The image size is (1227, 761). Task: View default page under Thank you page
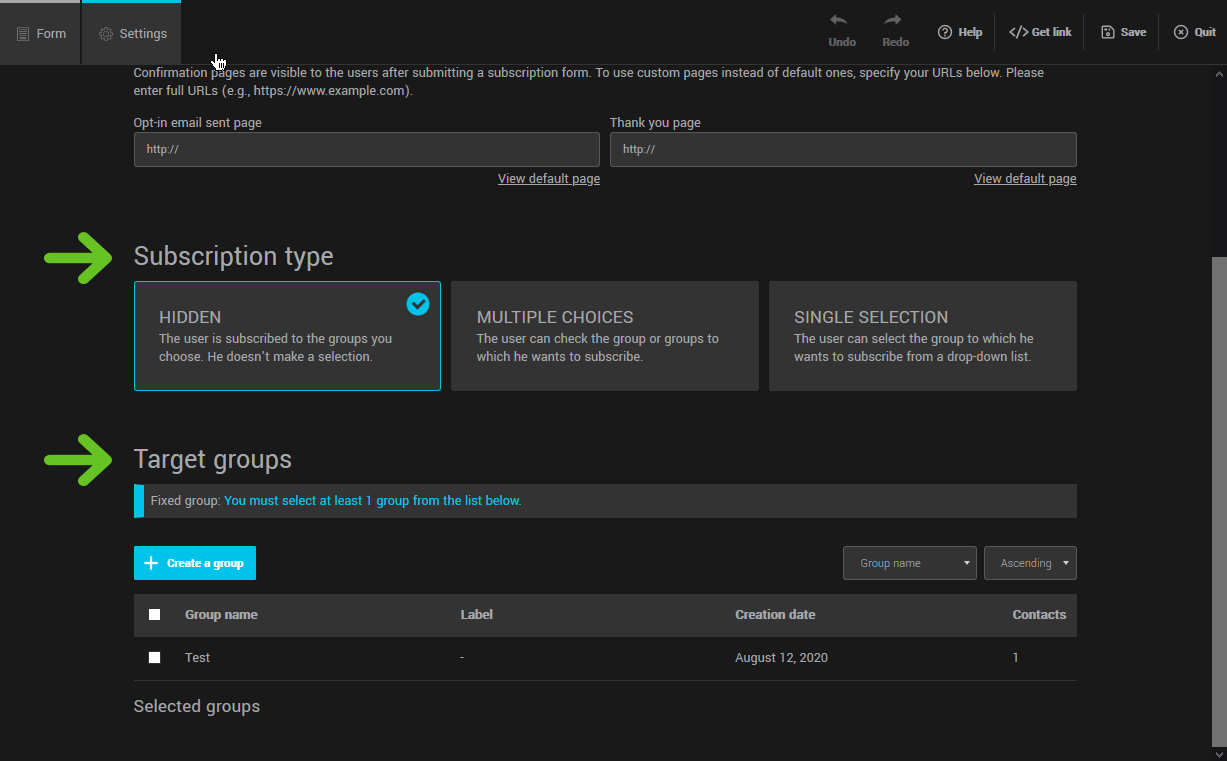(1025, 179)
